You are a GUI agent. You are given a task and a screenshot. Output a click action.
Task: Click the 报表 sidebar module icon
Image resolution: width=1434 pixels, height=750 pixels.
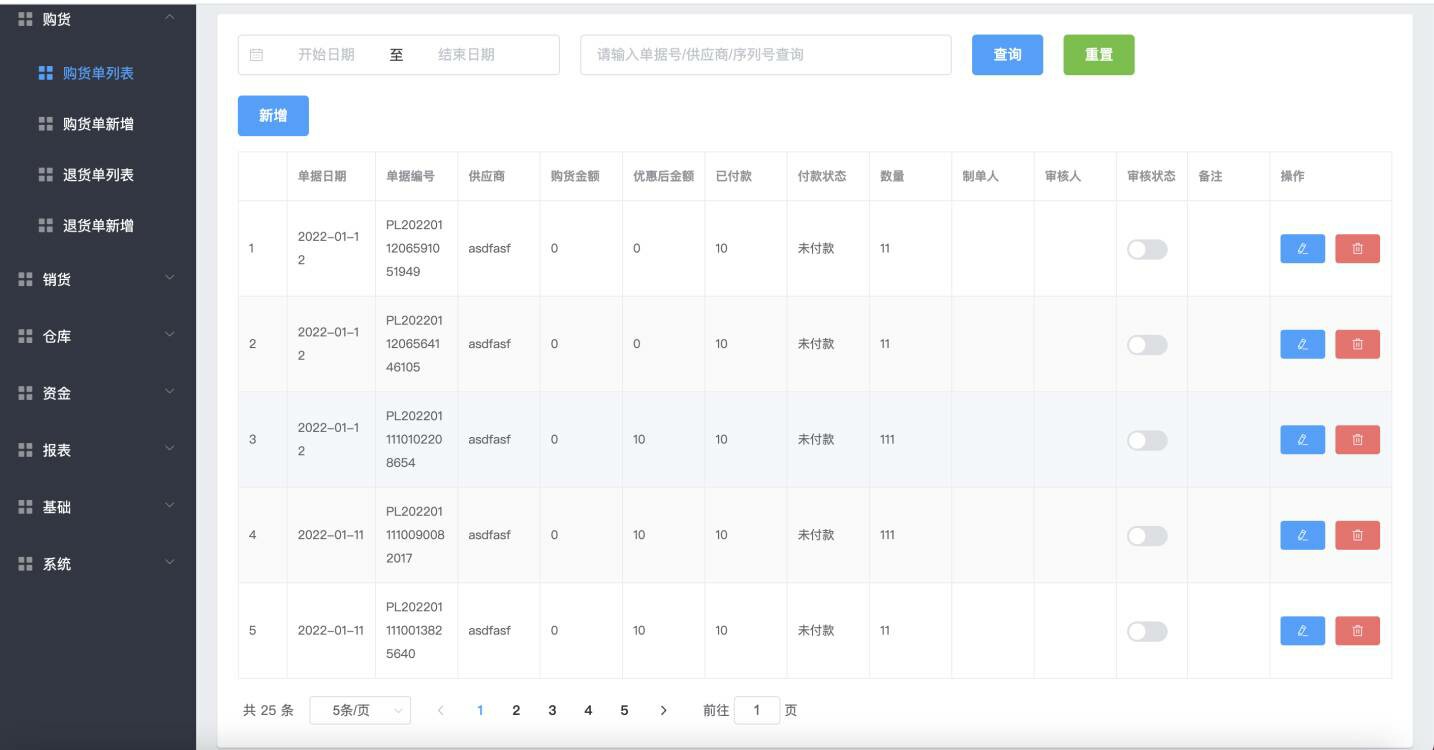point(23,451)
